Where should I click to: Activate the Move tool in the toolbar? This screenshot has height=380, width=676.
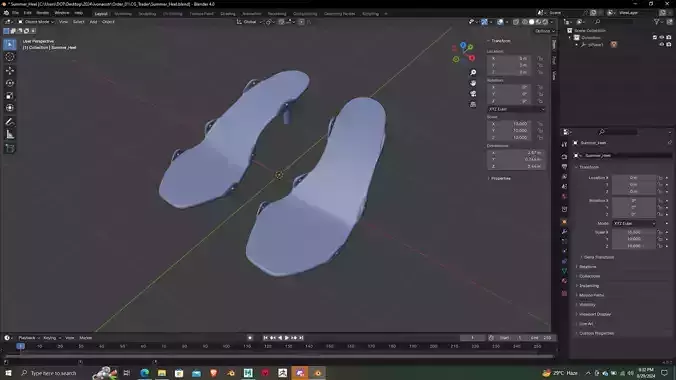coord(10,70)
